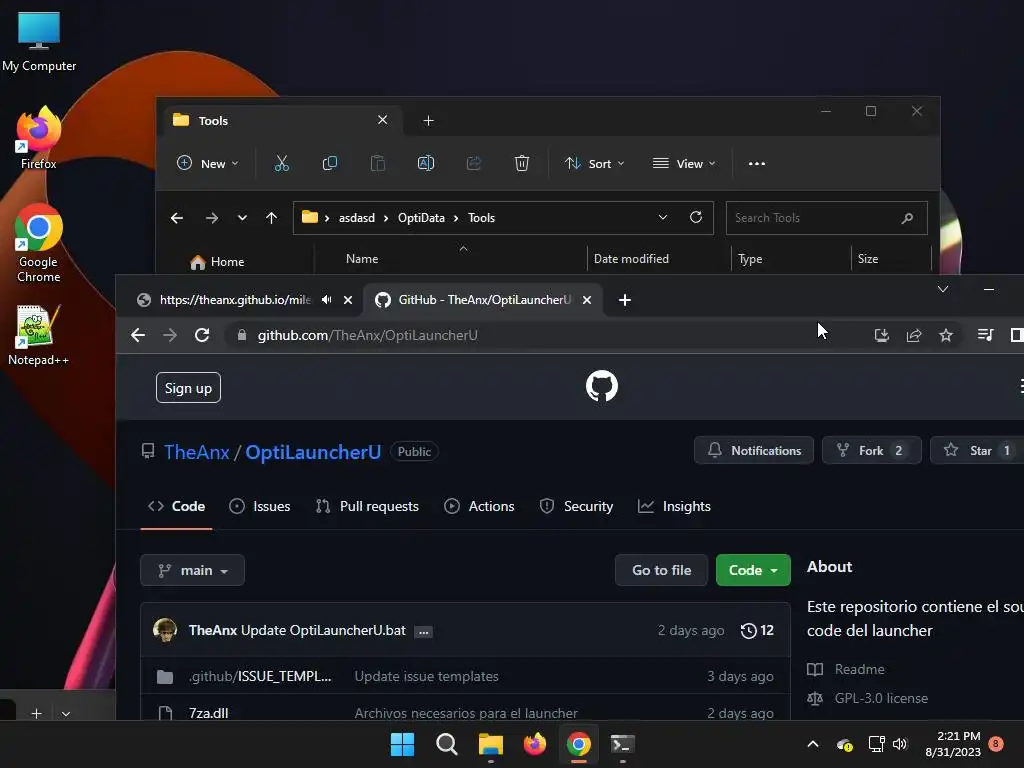Select the Code repository tab
The image size is (1024, 768).
tap(176, 506)
